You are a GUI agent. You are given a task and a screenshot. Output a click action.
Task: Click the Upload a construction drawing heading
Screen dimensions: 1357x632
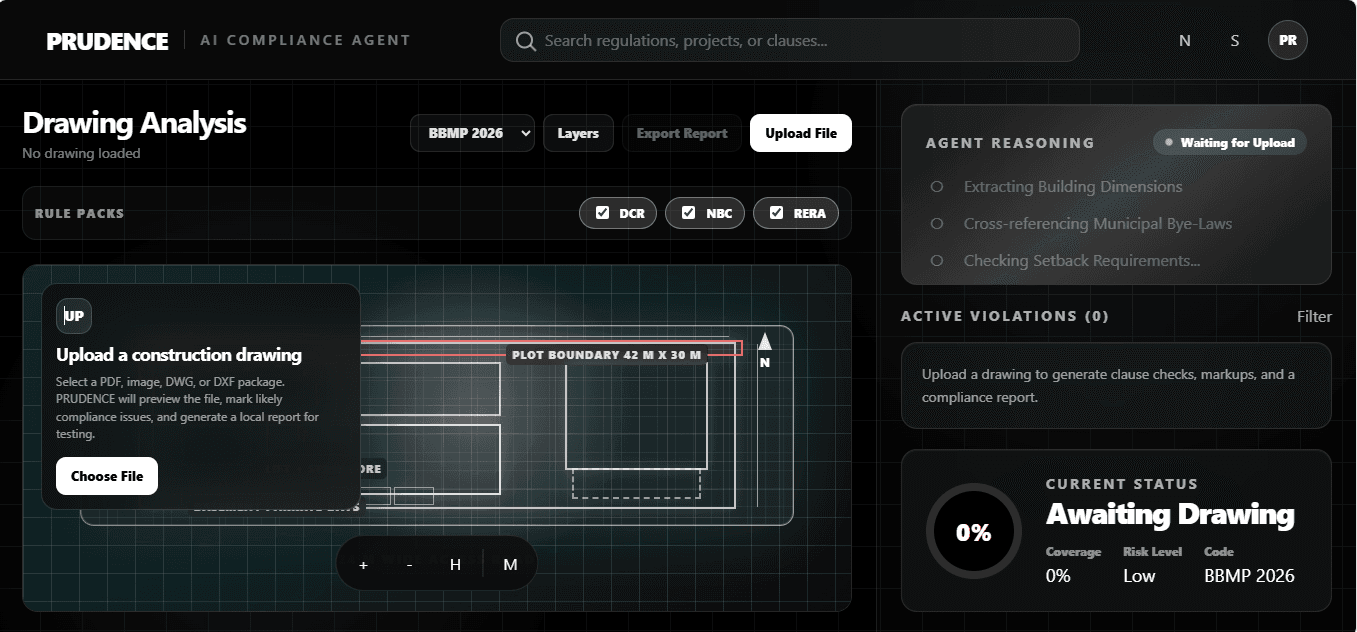(x=179, y=355)
